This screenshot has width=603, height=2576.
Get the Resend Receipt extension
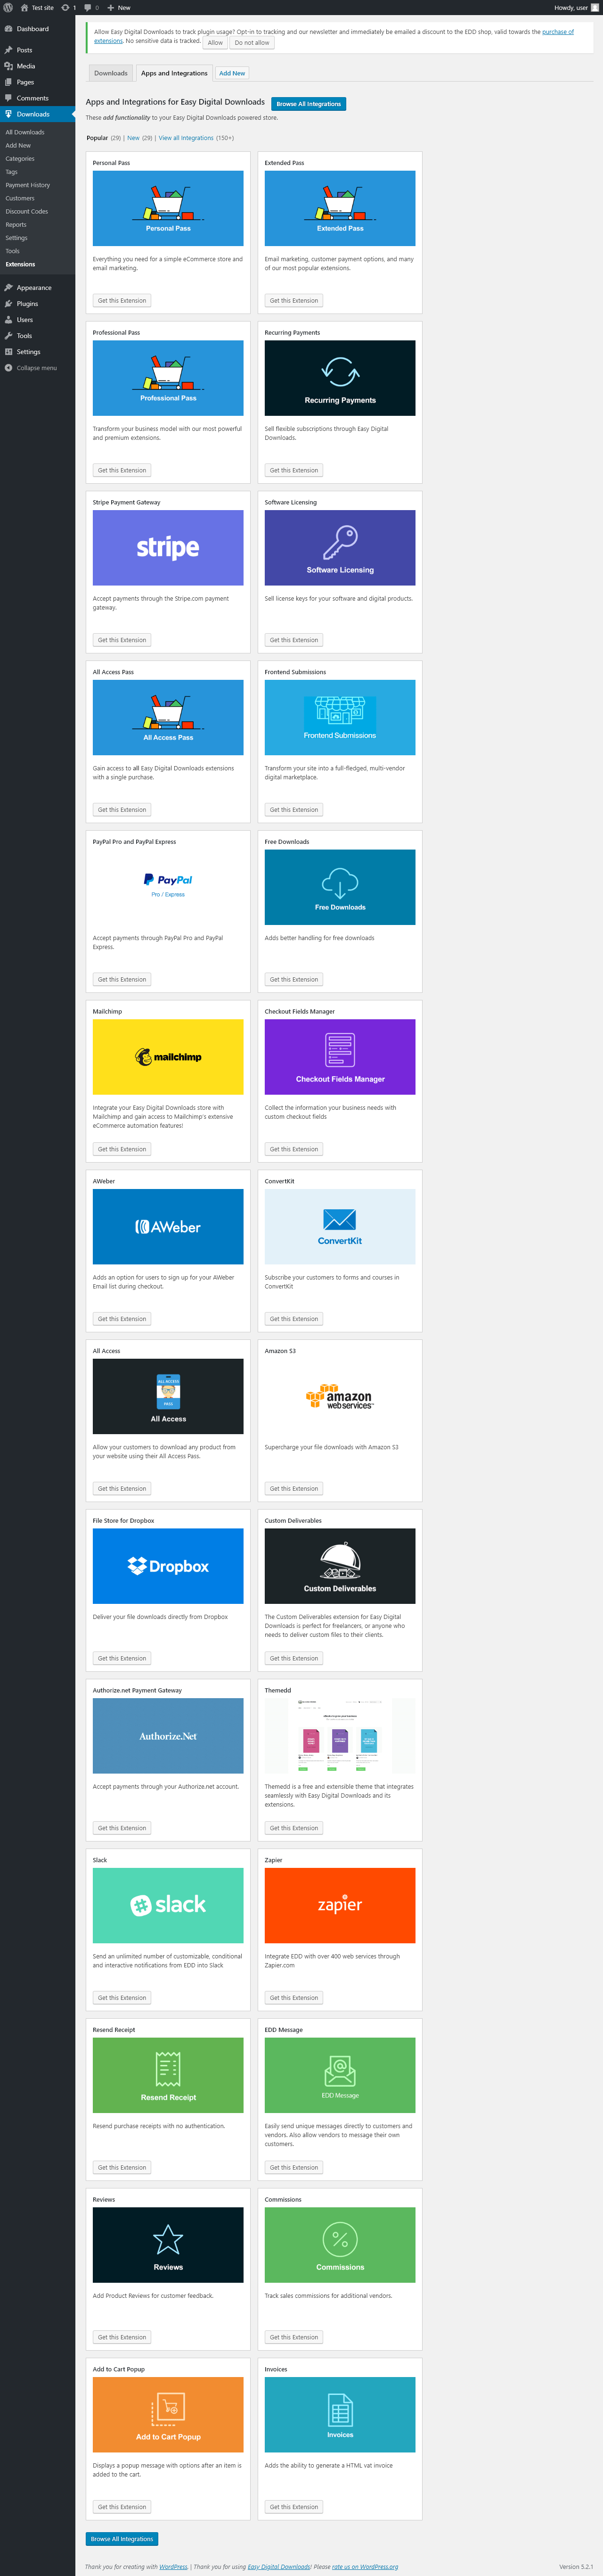tap(122, 2168)
